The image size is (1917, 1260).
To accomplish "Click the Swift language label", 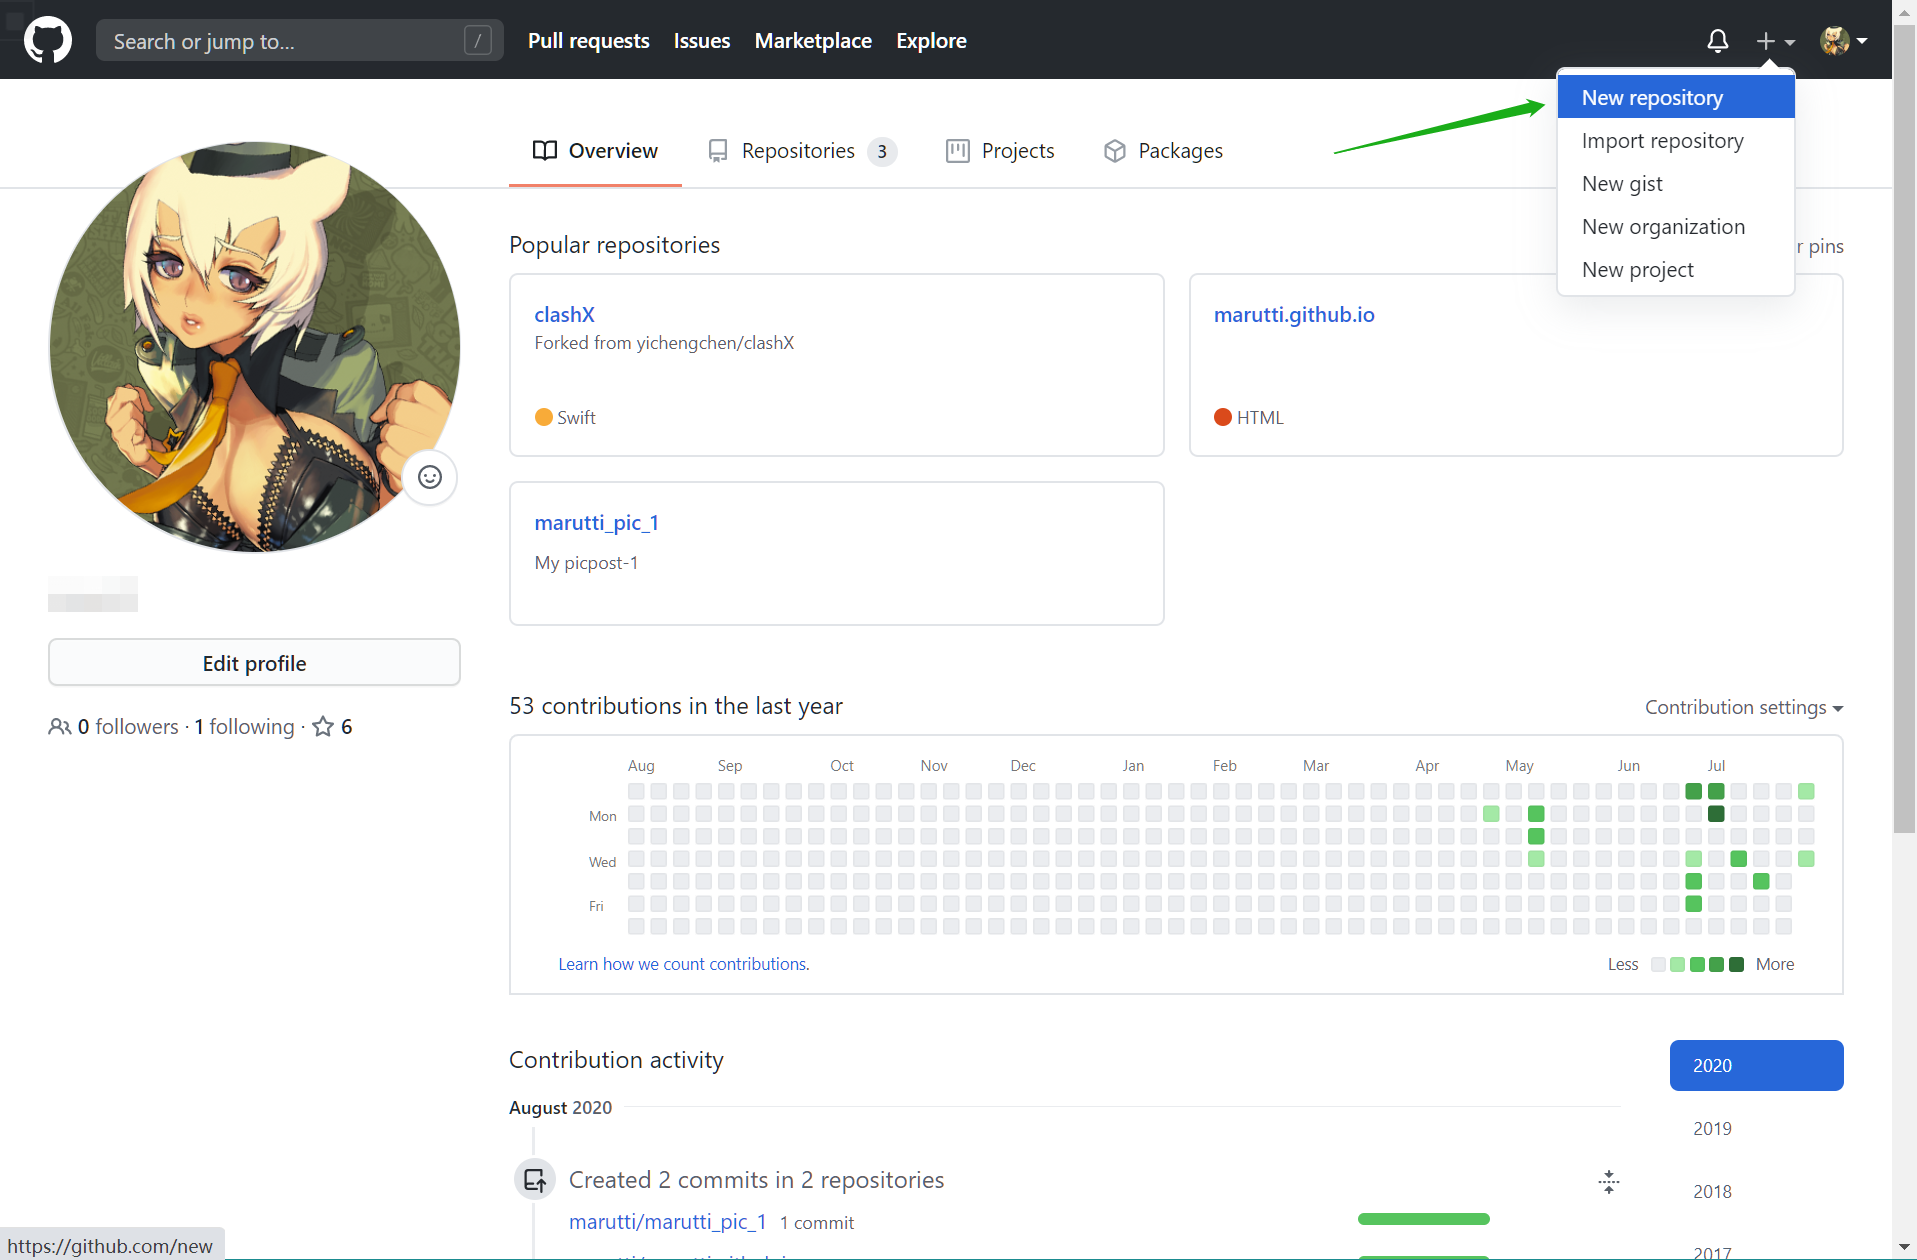I will click(576, 418).
